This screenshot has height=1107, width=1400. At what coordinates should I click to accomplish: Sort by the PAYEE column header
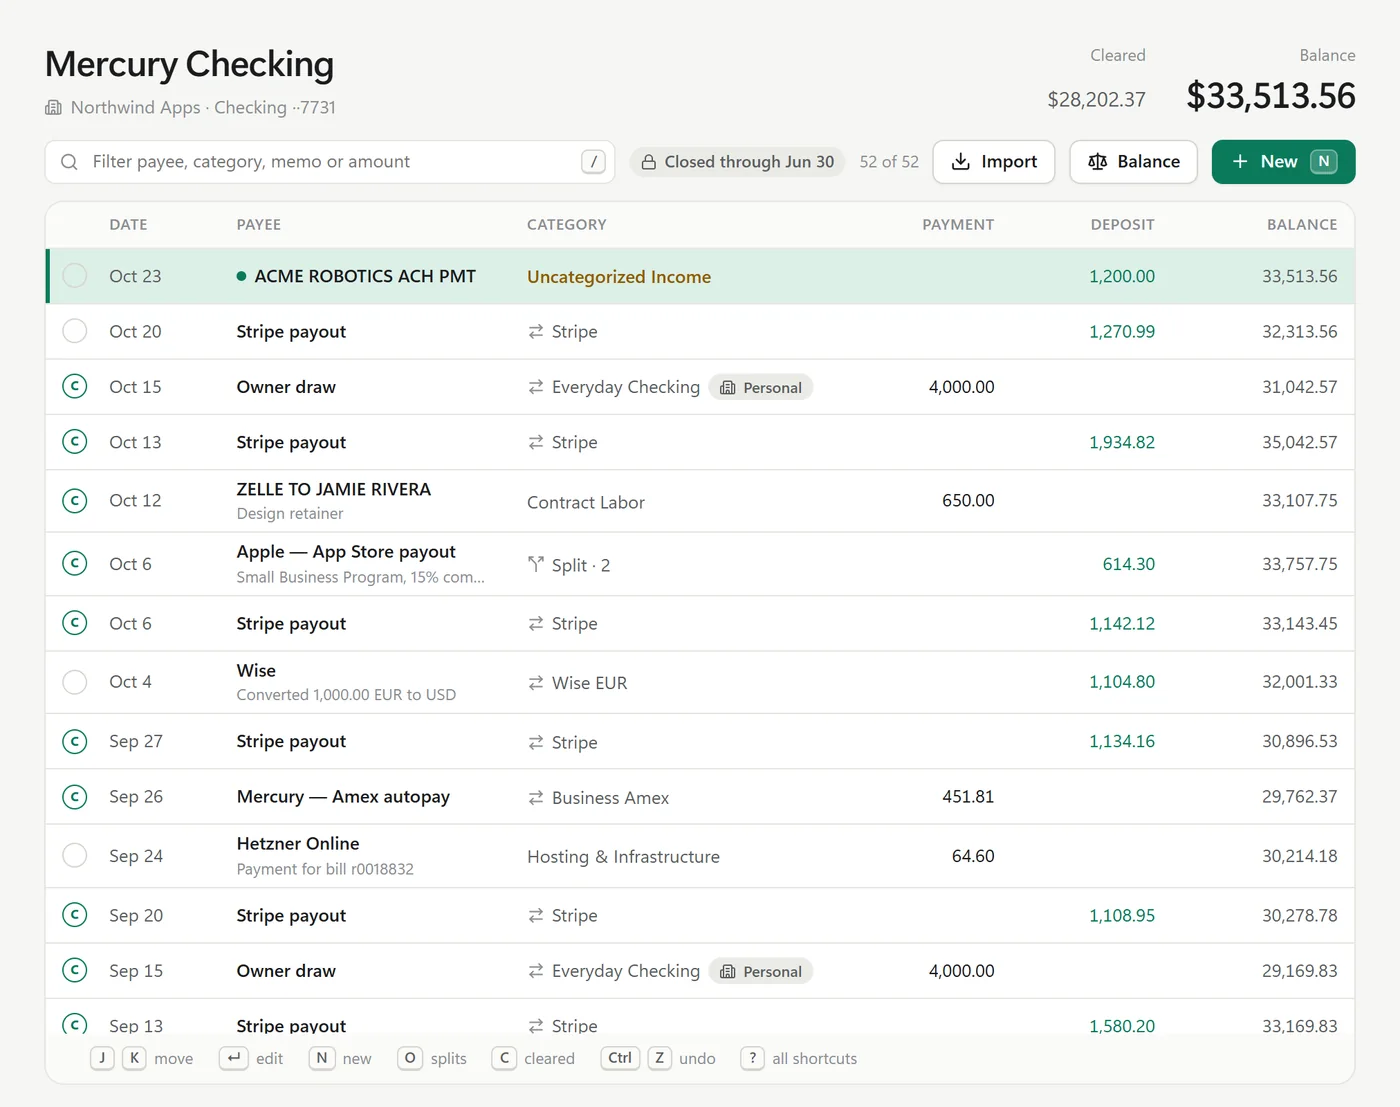[259, 225]
